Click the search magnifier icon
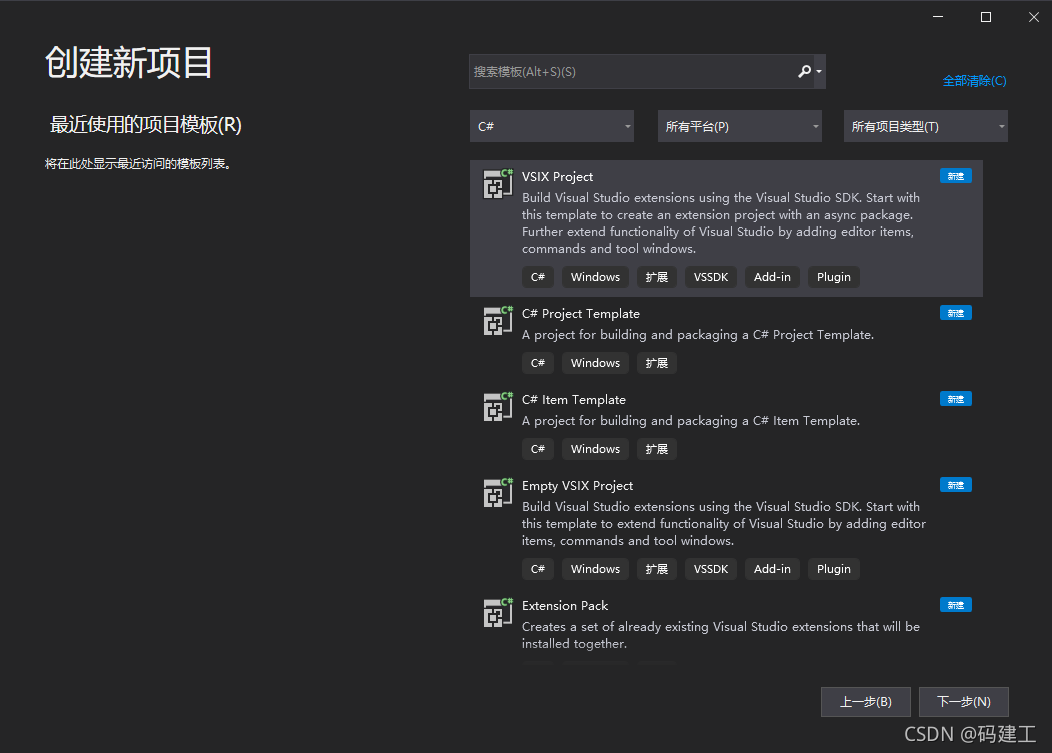Viewport: 1052px width, 753px height. point(804,71)
